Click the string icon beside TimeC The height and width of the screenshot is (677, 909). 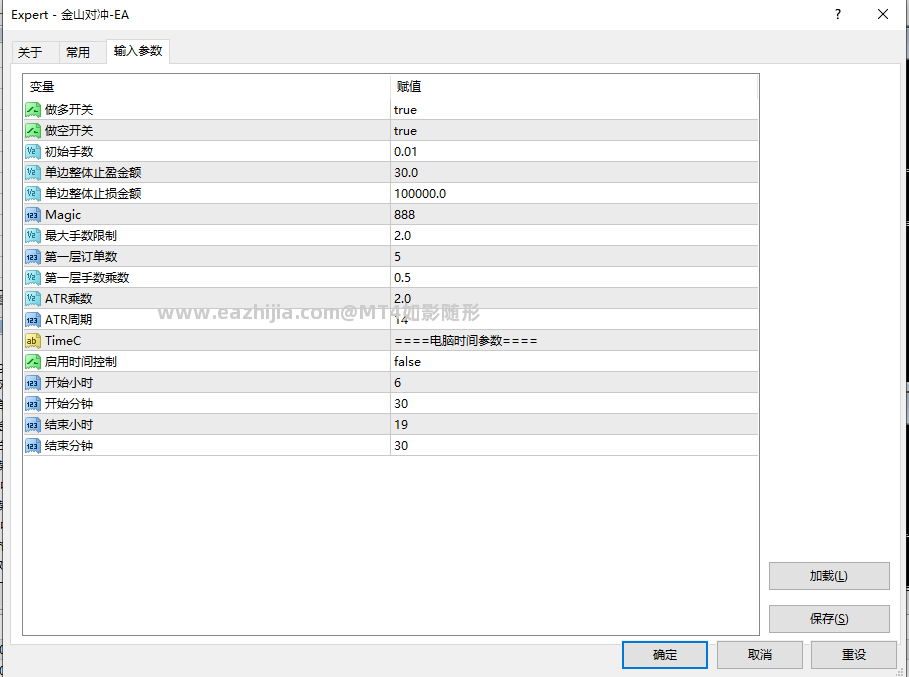tap(33, 340)
